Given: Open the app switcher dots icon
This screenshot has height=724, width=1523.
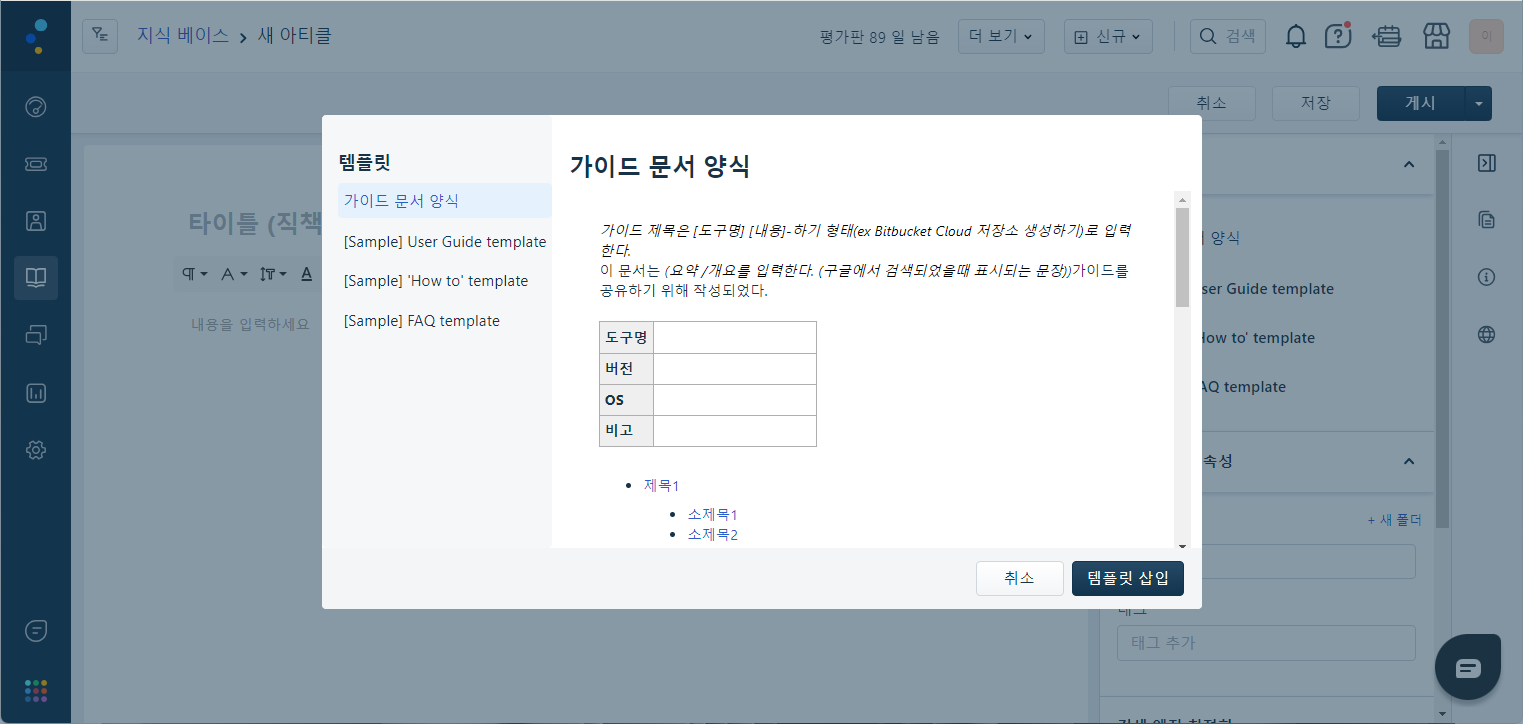Looking at the screenshot, I should [x=36, y=690].
